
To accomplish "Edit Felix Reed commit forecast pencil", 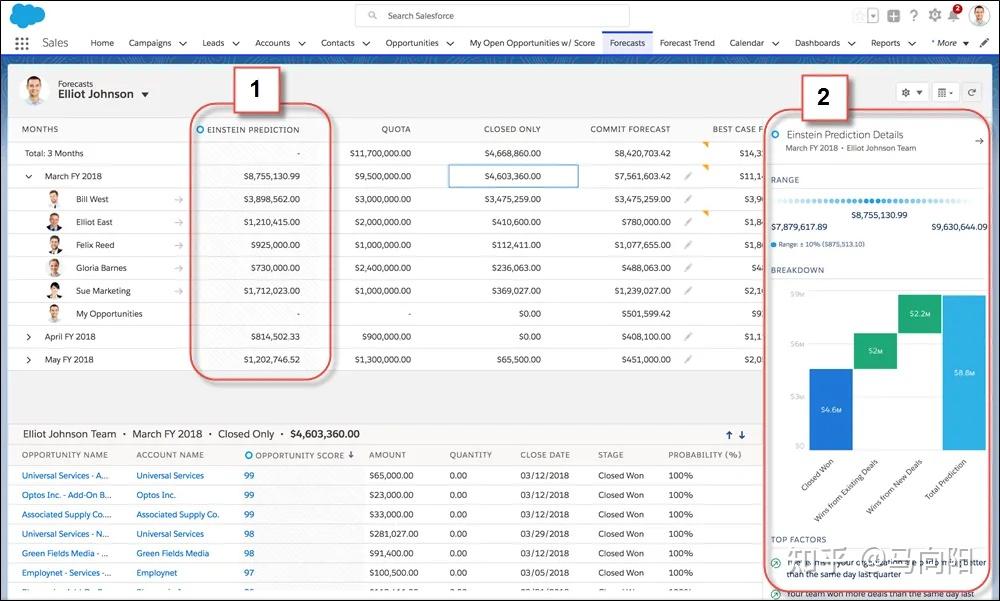I will pyautogui.click(x=688, y=245).
